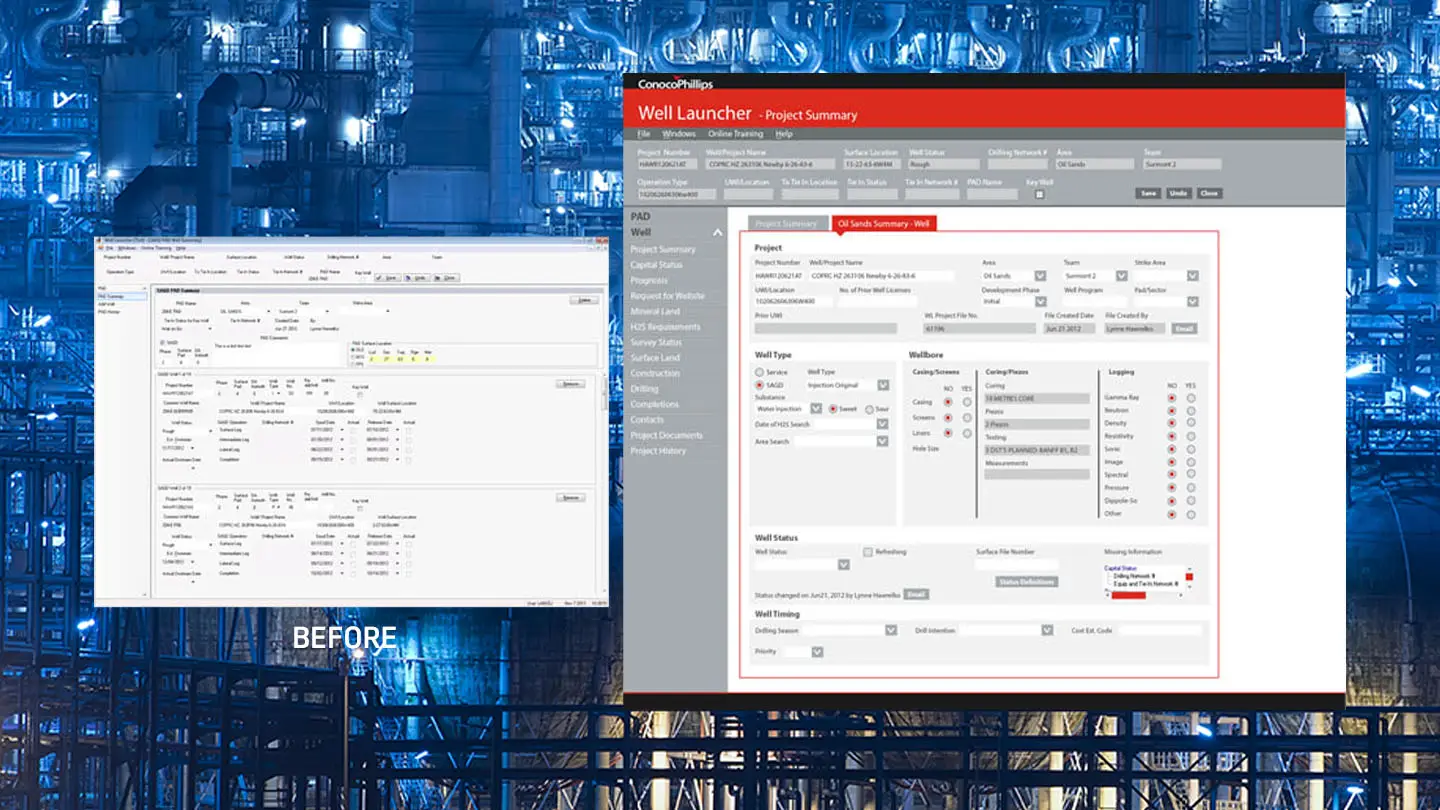The image size is (1440, 810).
Task: Expand the Pad/Sector dropdown
Action: (x=1192, y=301)
